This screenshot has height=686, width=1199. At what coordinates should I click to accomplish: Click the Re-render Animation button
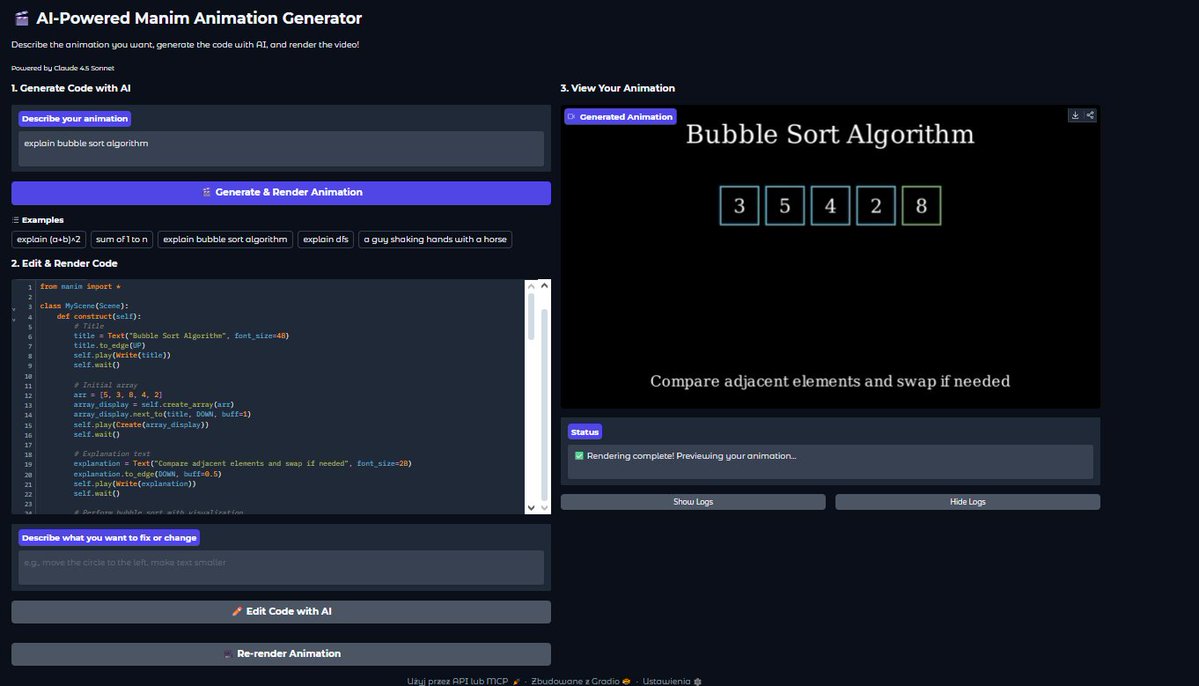(x=281, y=654)
